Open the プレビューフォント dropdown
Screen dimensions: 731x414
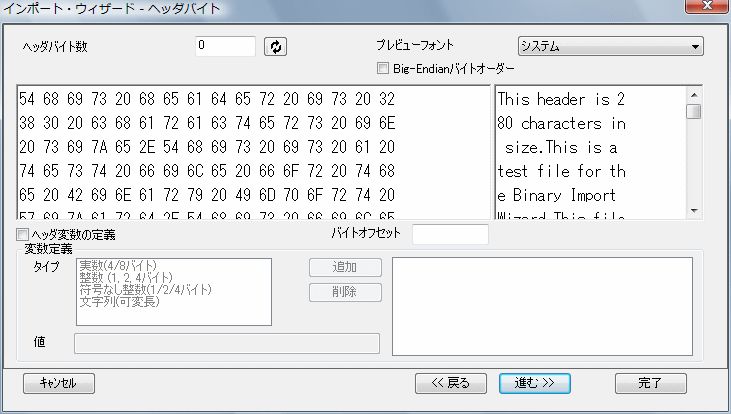[611, 46]
